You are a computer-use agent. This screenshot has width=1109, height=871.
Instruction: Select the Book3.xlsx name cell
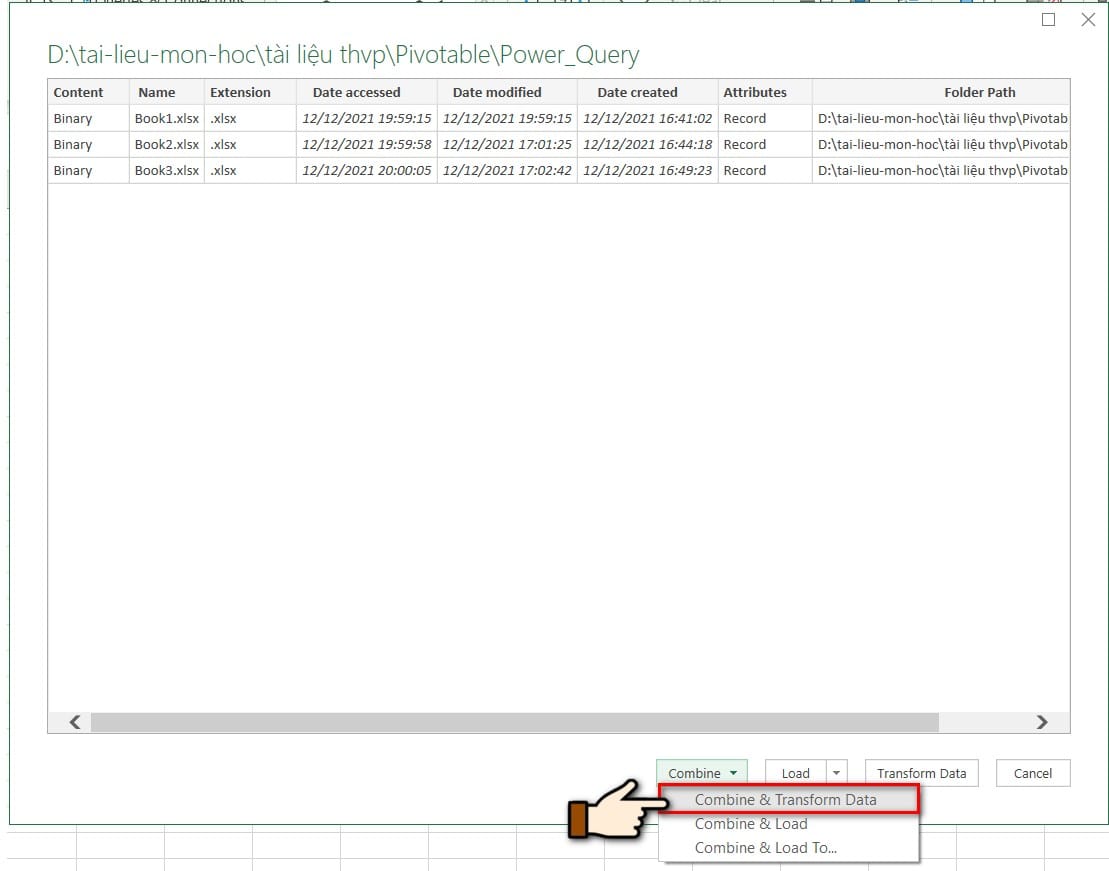click(167, 170)
